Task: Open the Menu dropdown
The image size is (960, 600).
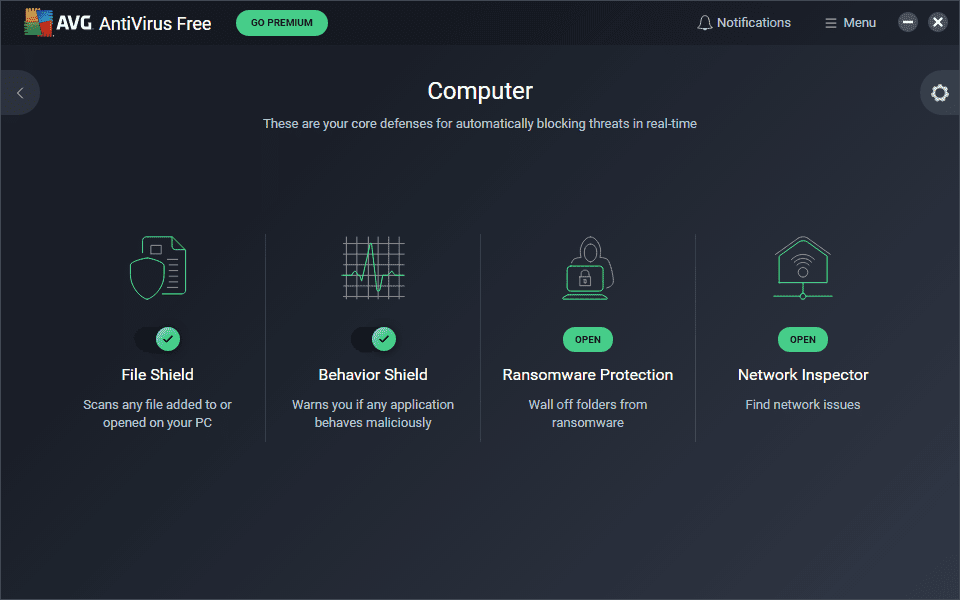Action: pos(850,23)
